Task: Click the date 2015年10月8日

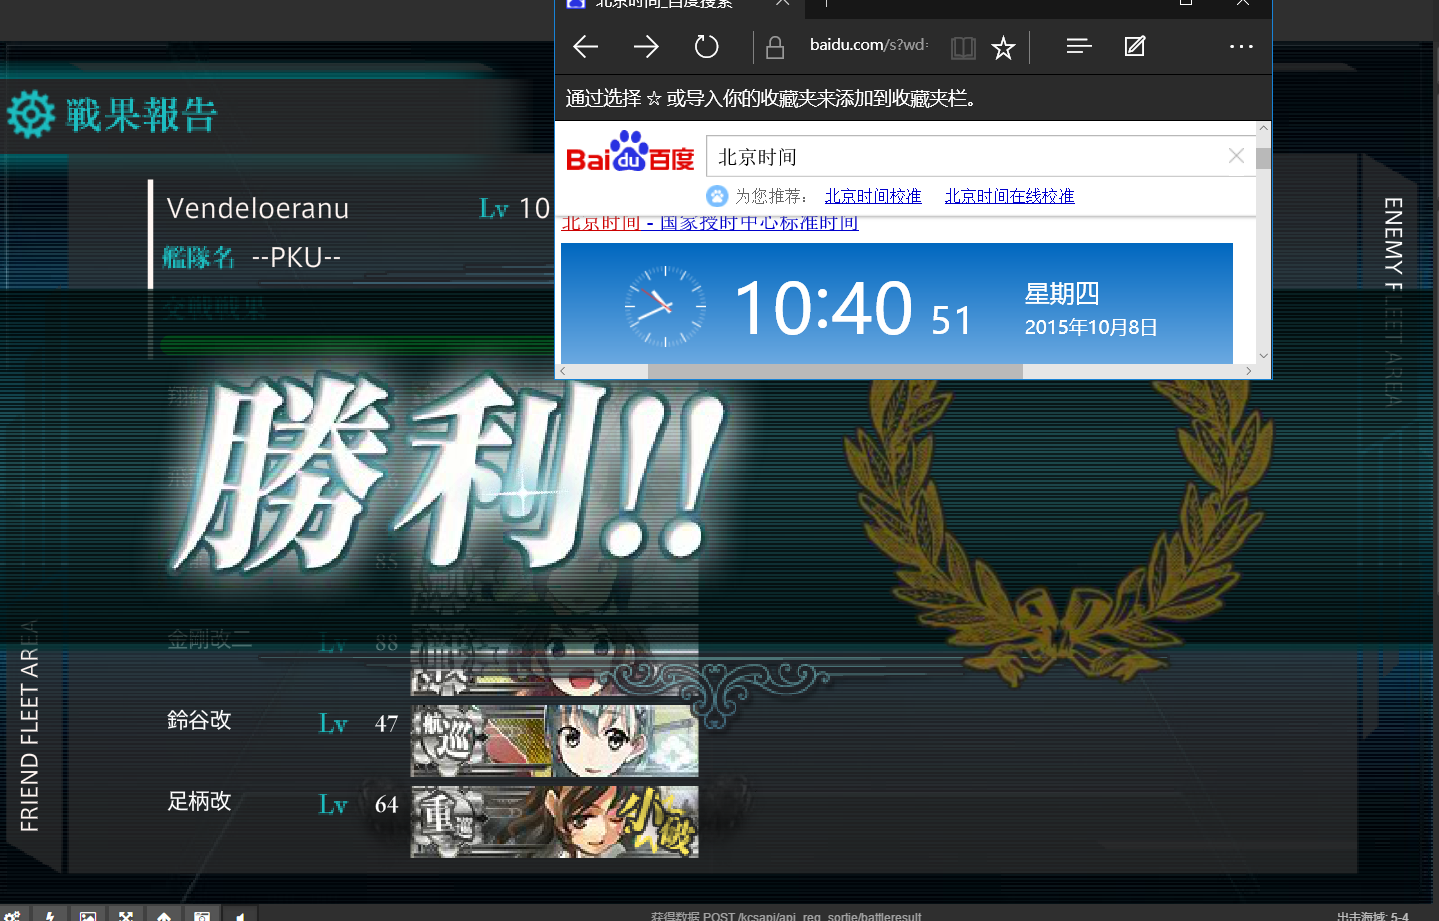Action: [x=1091, y=327]
